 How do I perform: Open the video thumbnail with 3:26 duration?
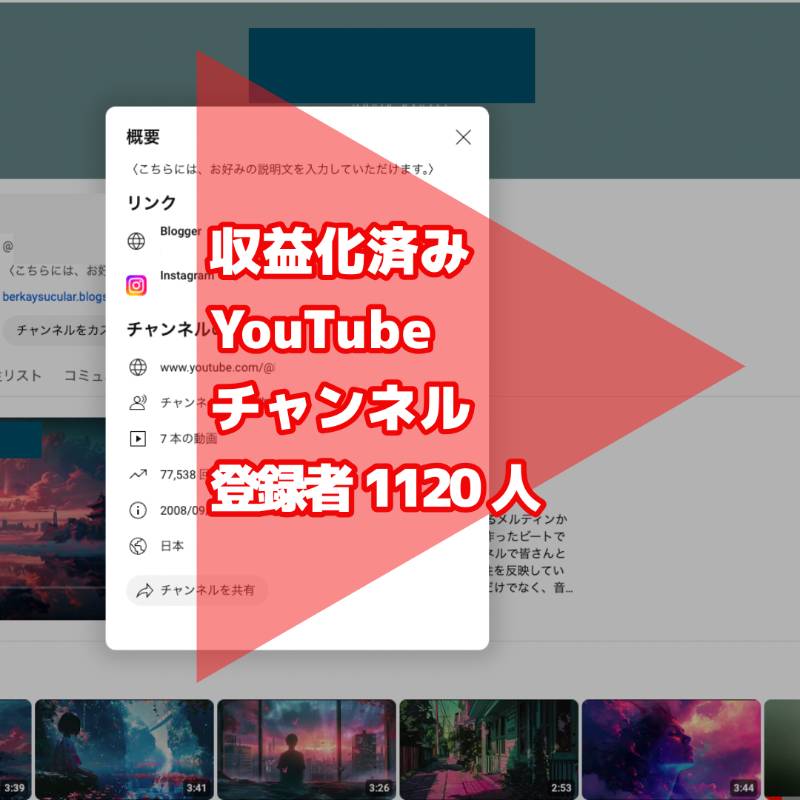(307, 748)
